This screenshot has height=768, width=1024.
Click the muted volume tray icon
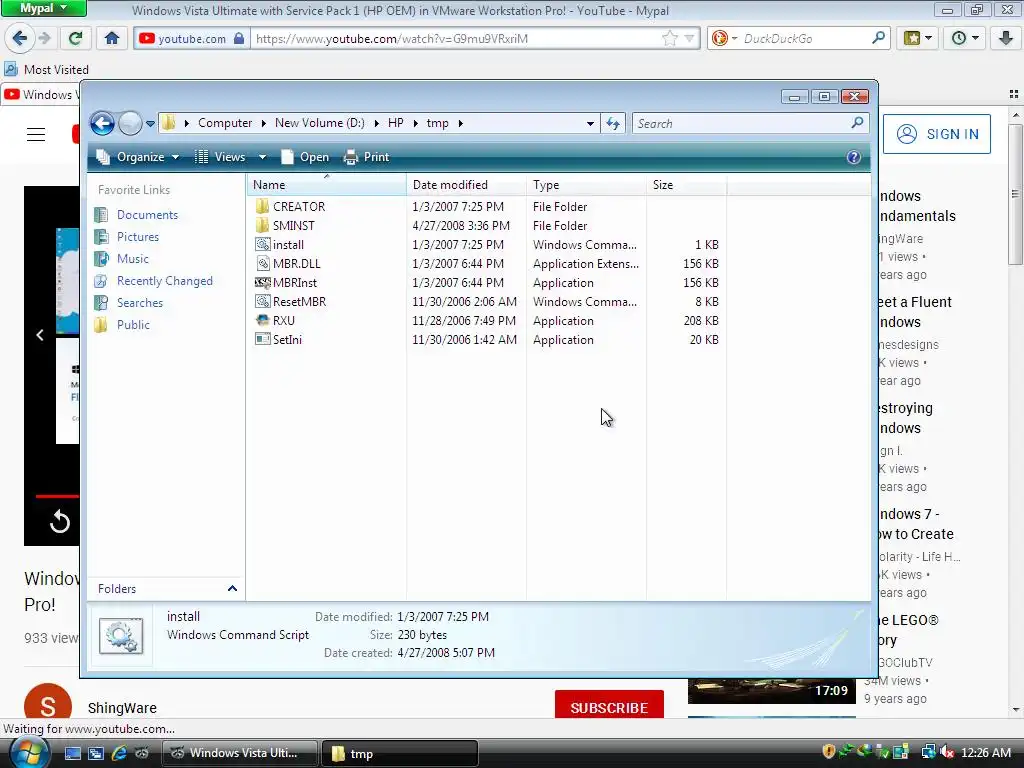tap(947, 752)
